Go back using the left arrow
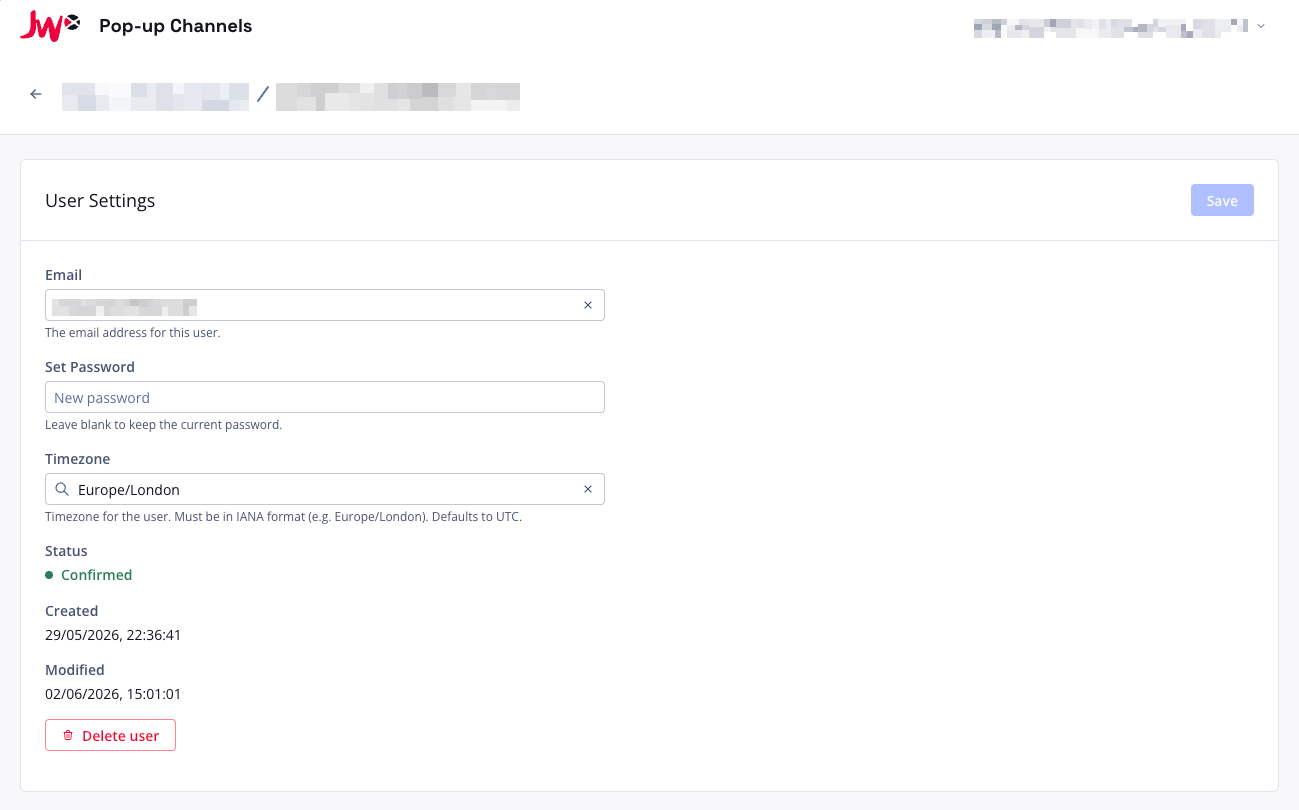The width and height of the screenshot is (1299, 810). click(x=36, y=94)
